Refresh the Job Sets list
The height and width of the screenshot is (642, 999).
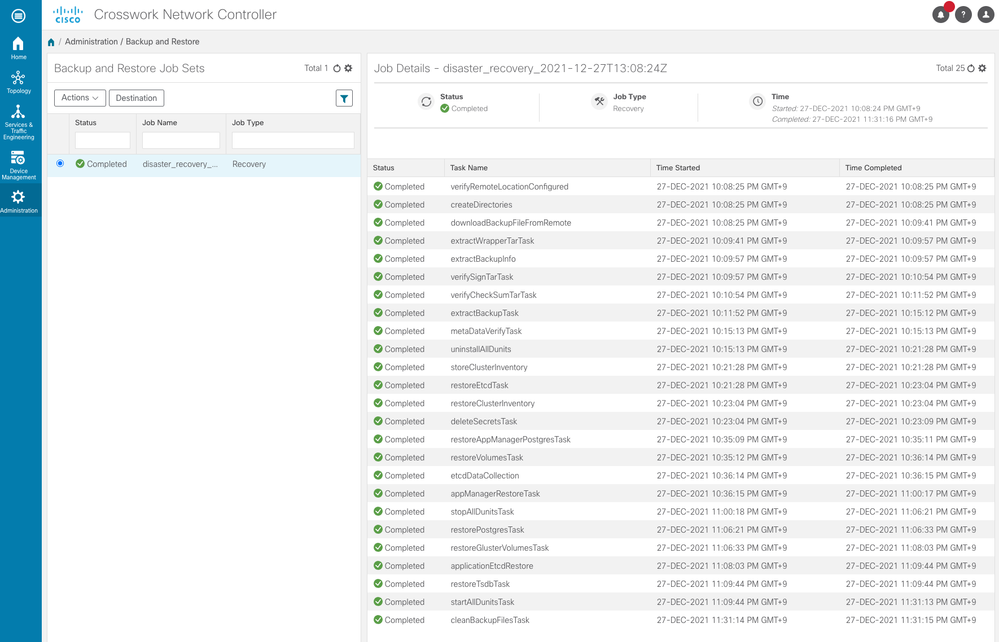tap(337, 68)
